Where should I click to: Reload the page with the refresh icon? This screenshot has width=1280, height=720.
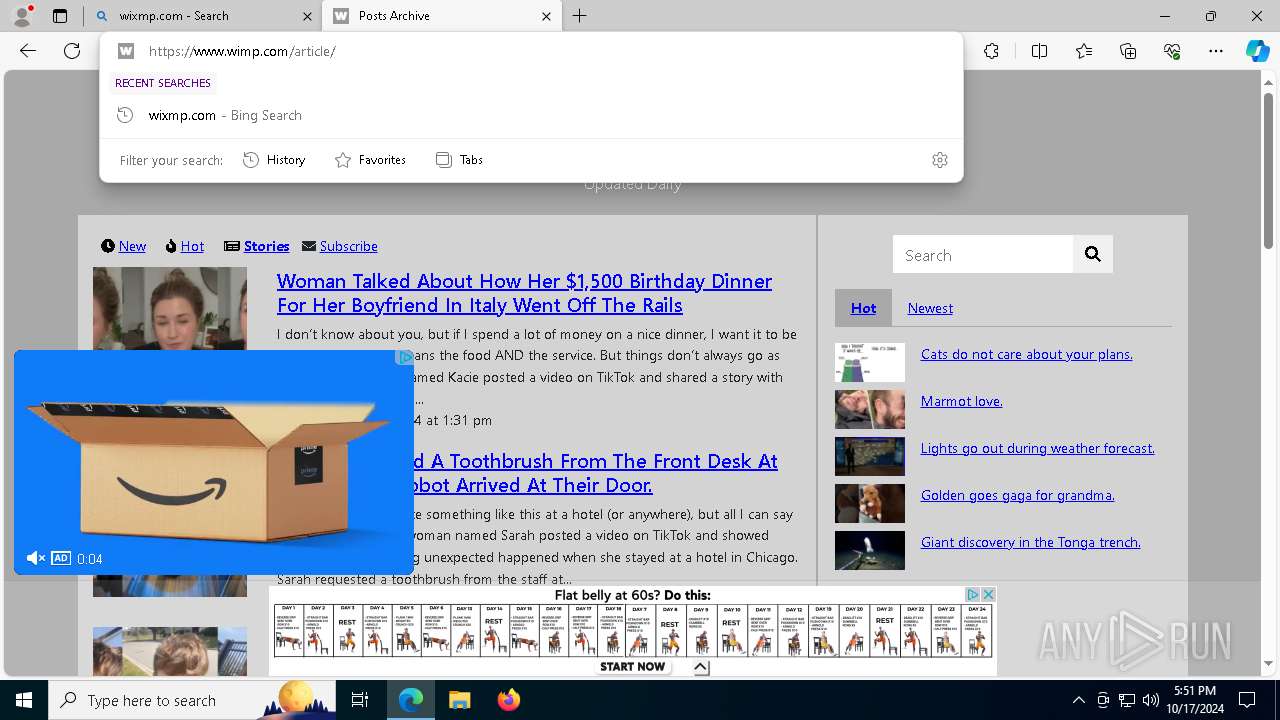[72, 51]
